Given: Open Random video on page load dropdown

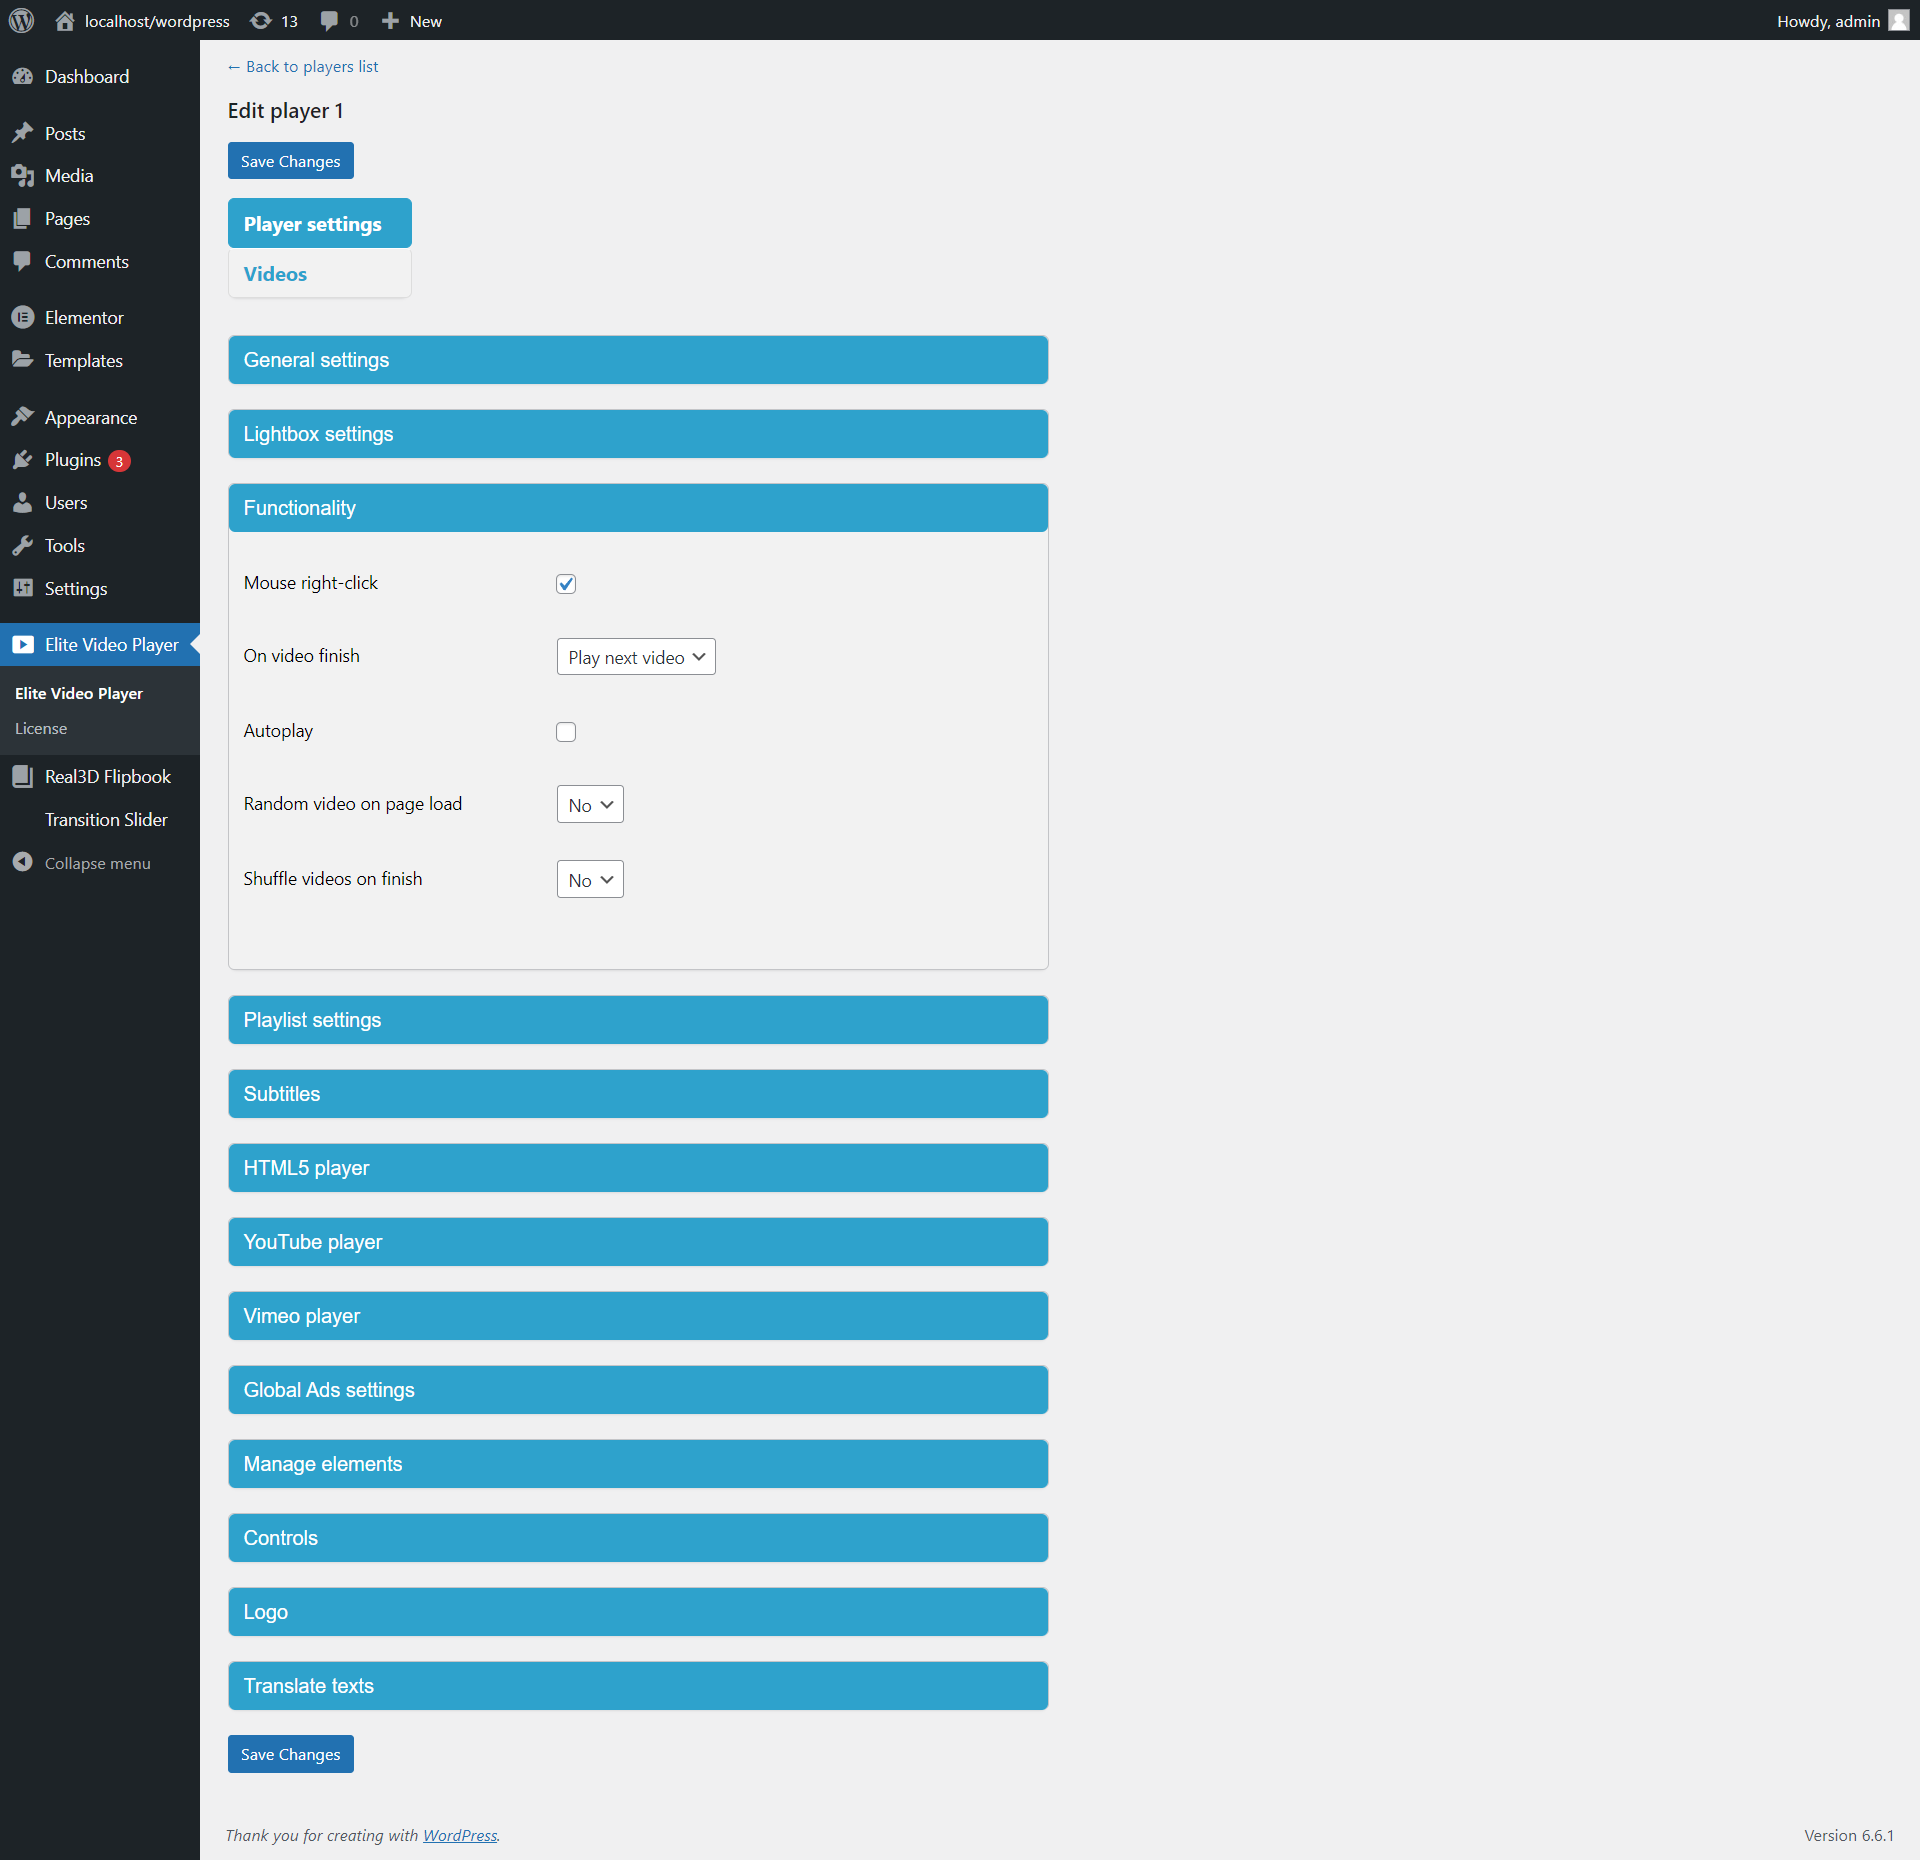Looking at the screenshot, I should pos(590,805).
